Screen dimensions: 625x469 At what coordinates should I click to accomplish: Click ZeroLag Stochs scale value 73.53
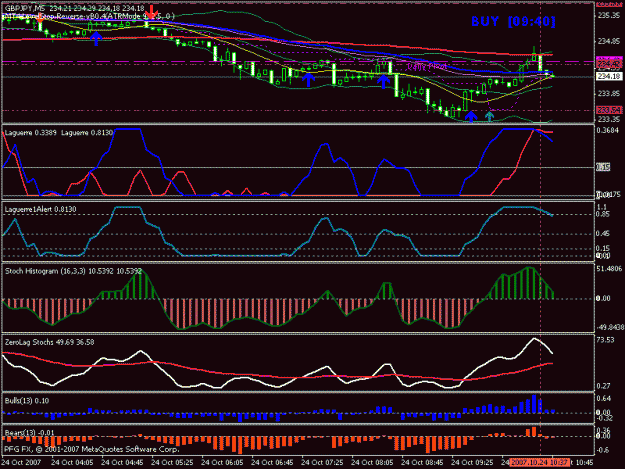(605, 340)
